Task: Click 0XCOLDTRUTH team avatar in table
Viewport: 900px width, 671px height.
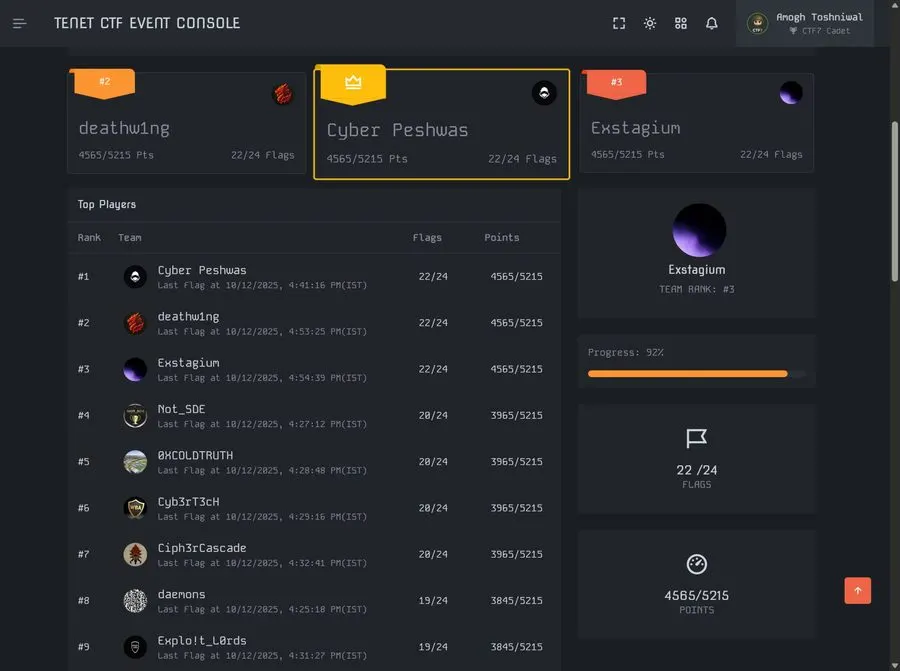Action: click(x=135, y=462)
